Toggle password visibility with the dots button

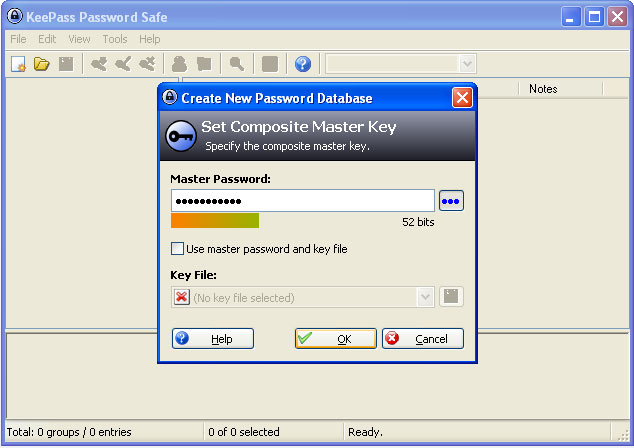[451, 201]
